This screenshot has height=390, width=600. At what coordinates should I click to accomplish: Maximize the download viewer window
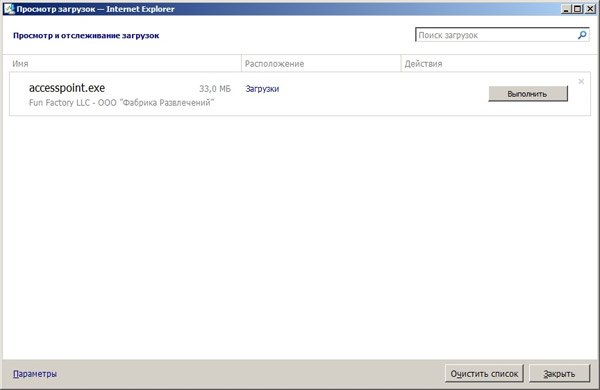pos(578,9)
